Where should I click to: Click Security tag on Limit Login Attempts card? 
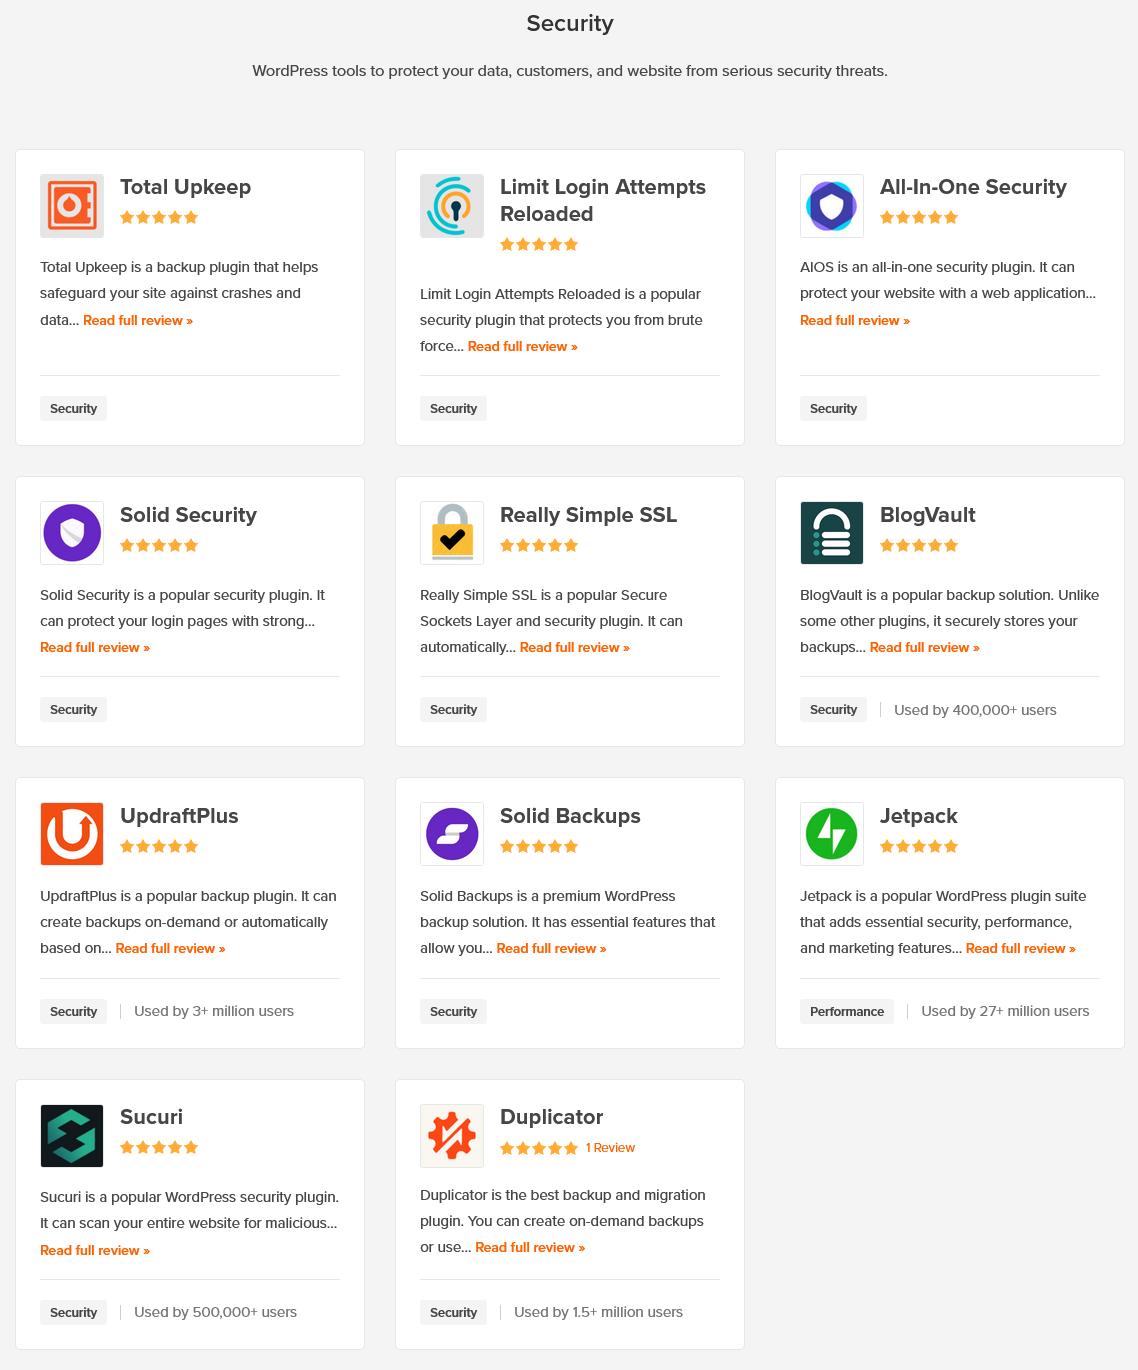tap(453, 408)
